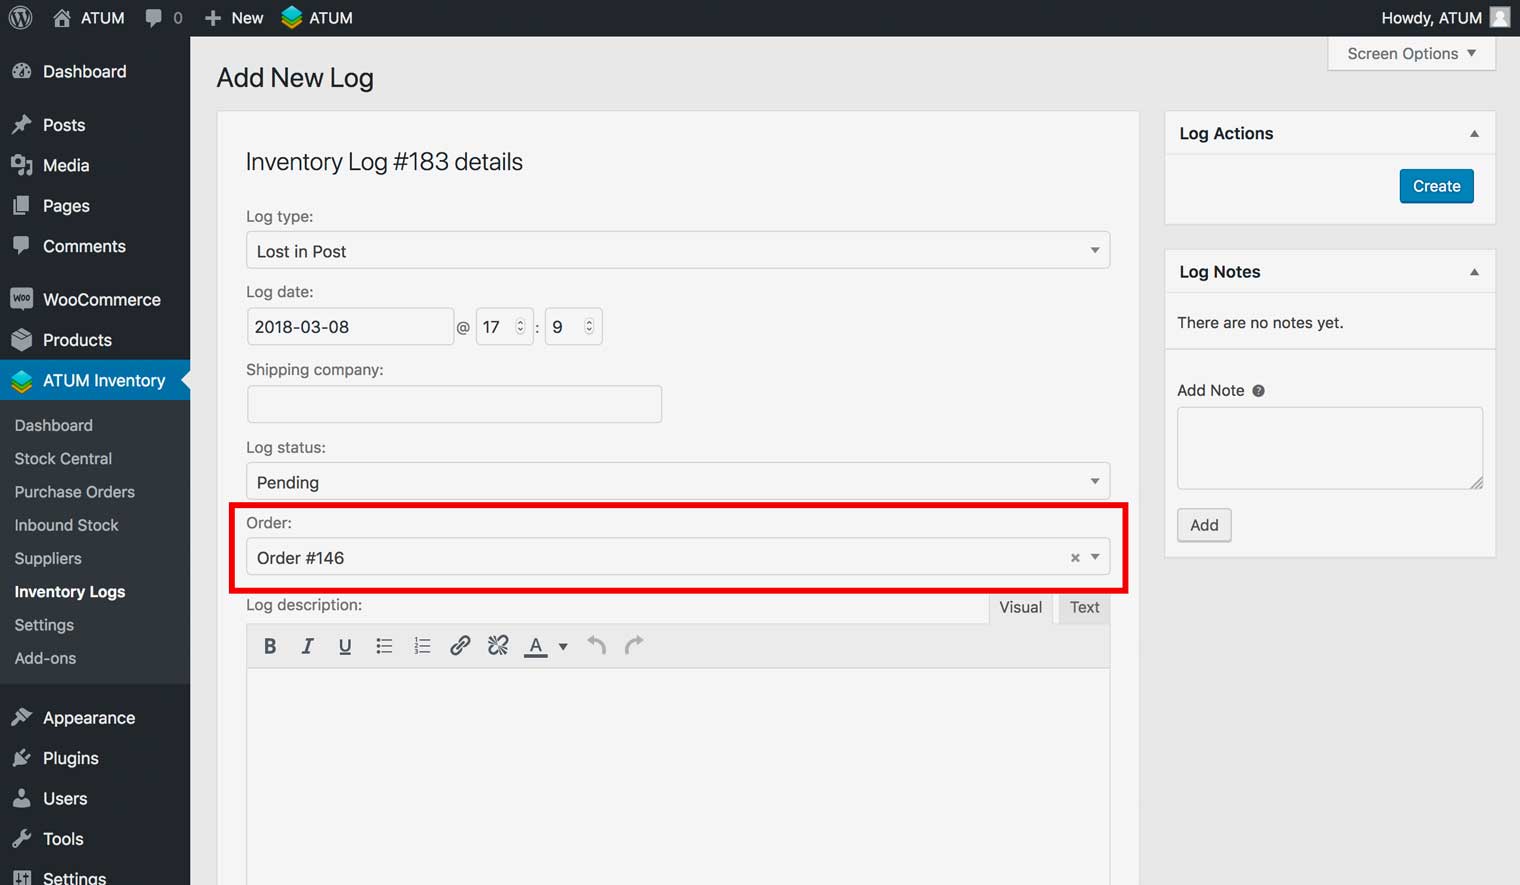This screenshot has width=1520, height=885.
Task: Redo edit in editor
Action: pyautogui.click(x=634, y=646)
